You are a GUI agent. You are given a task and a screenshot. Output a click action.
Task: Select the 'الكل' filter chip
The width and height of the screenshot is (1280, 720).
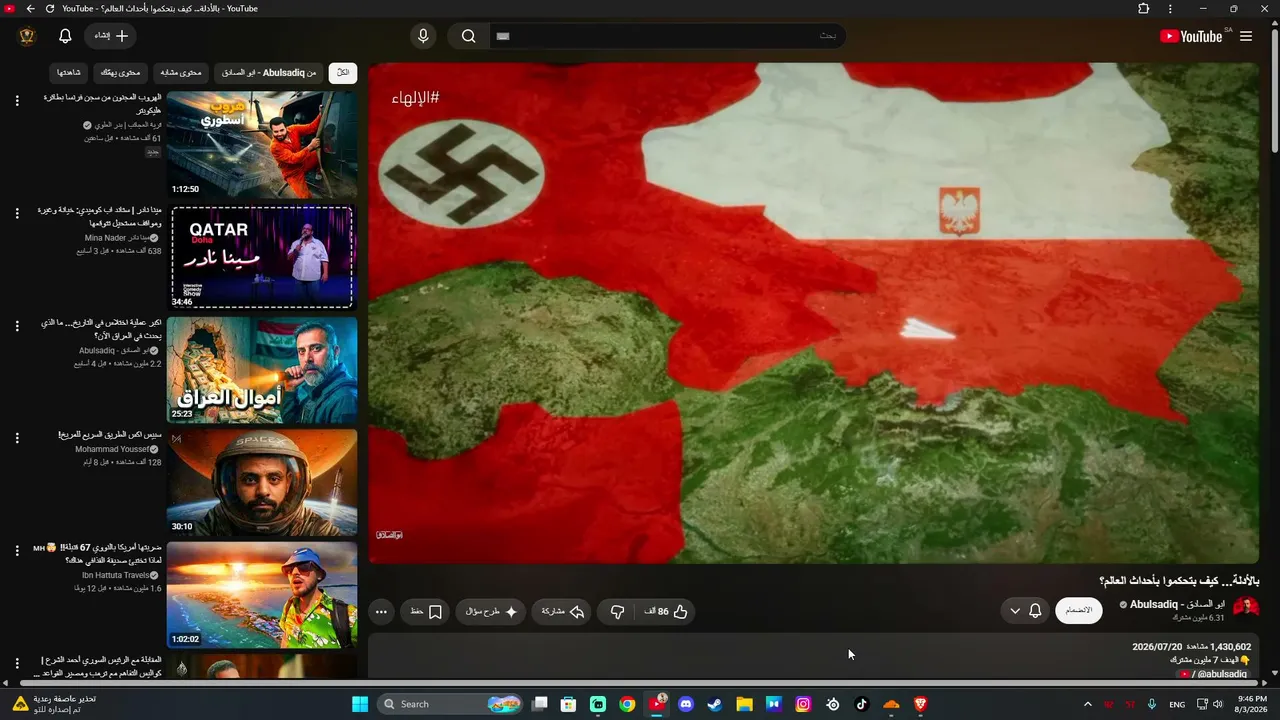[x=343, y=73]
